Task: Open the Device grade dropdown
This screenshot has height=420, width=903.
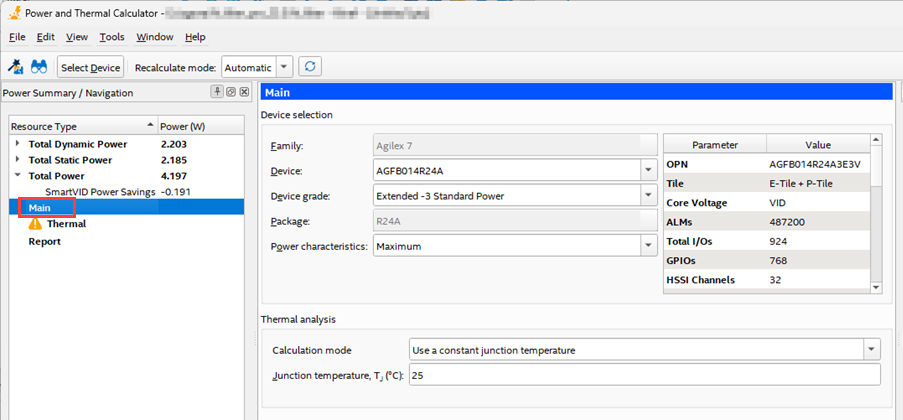Action: point(648,196)
